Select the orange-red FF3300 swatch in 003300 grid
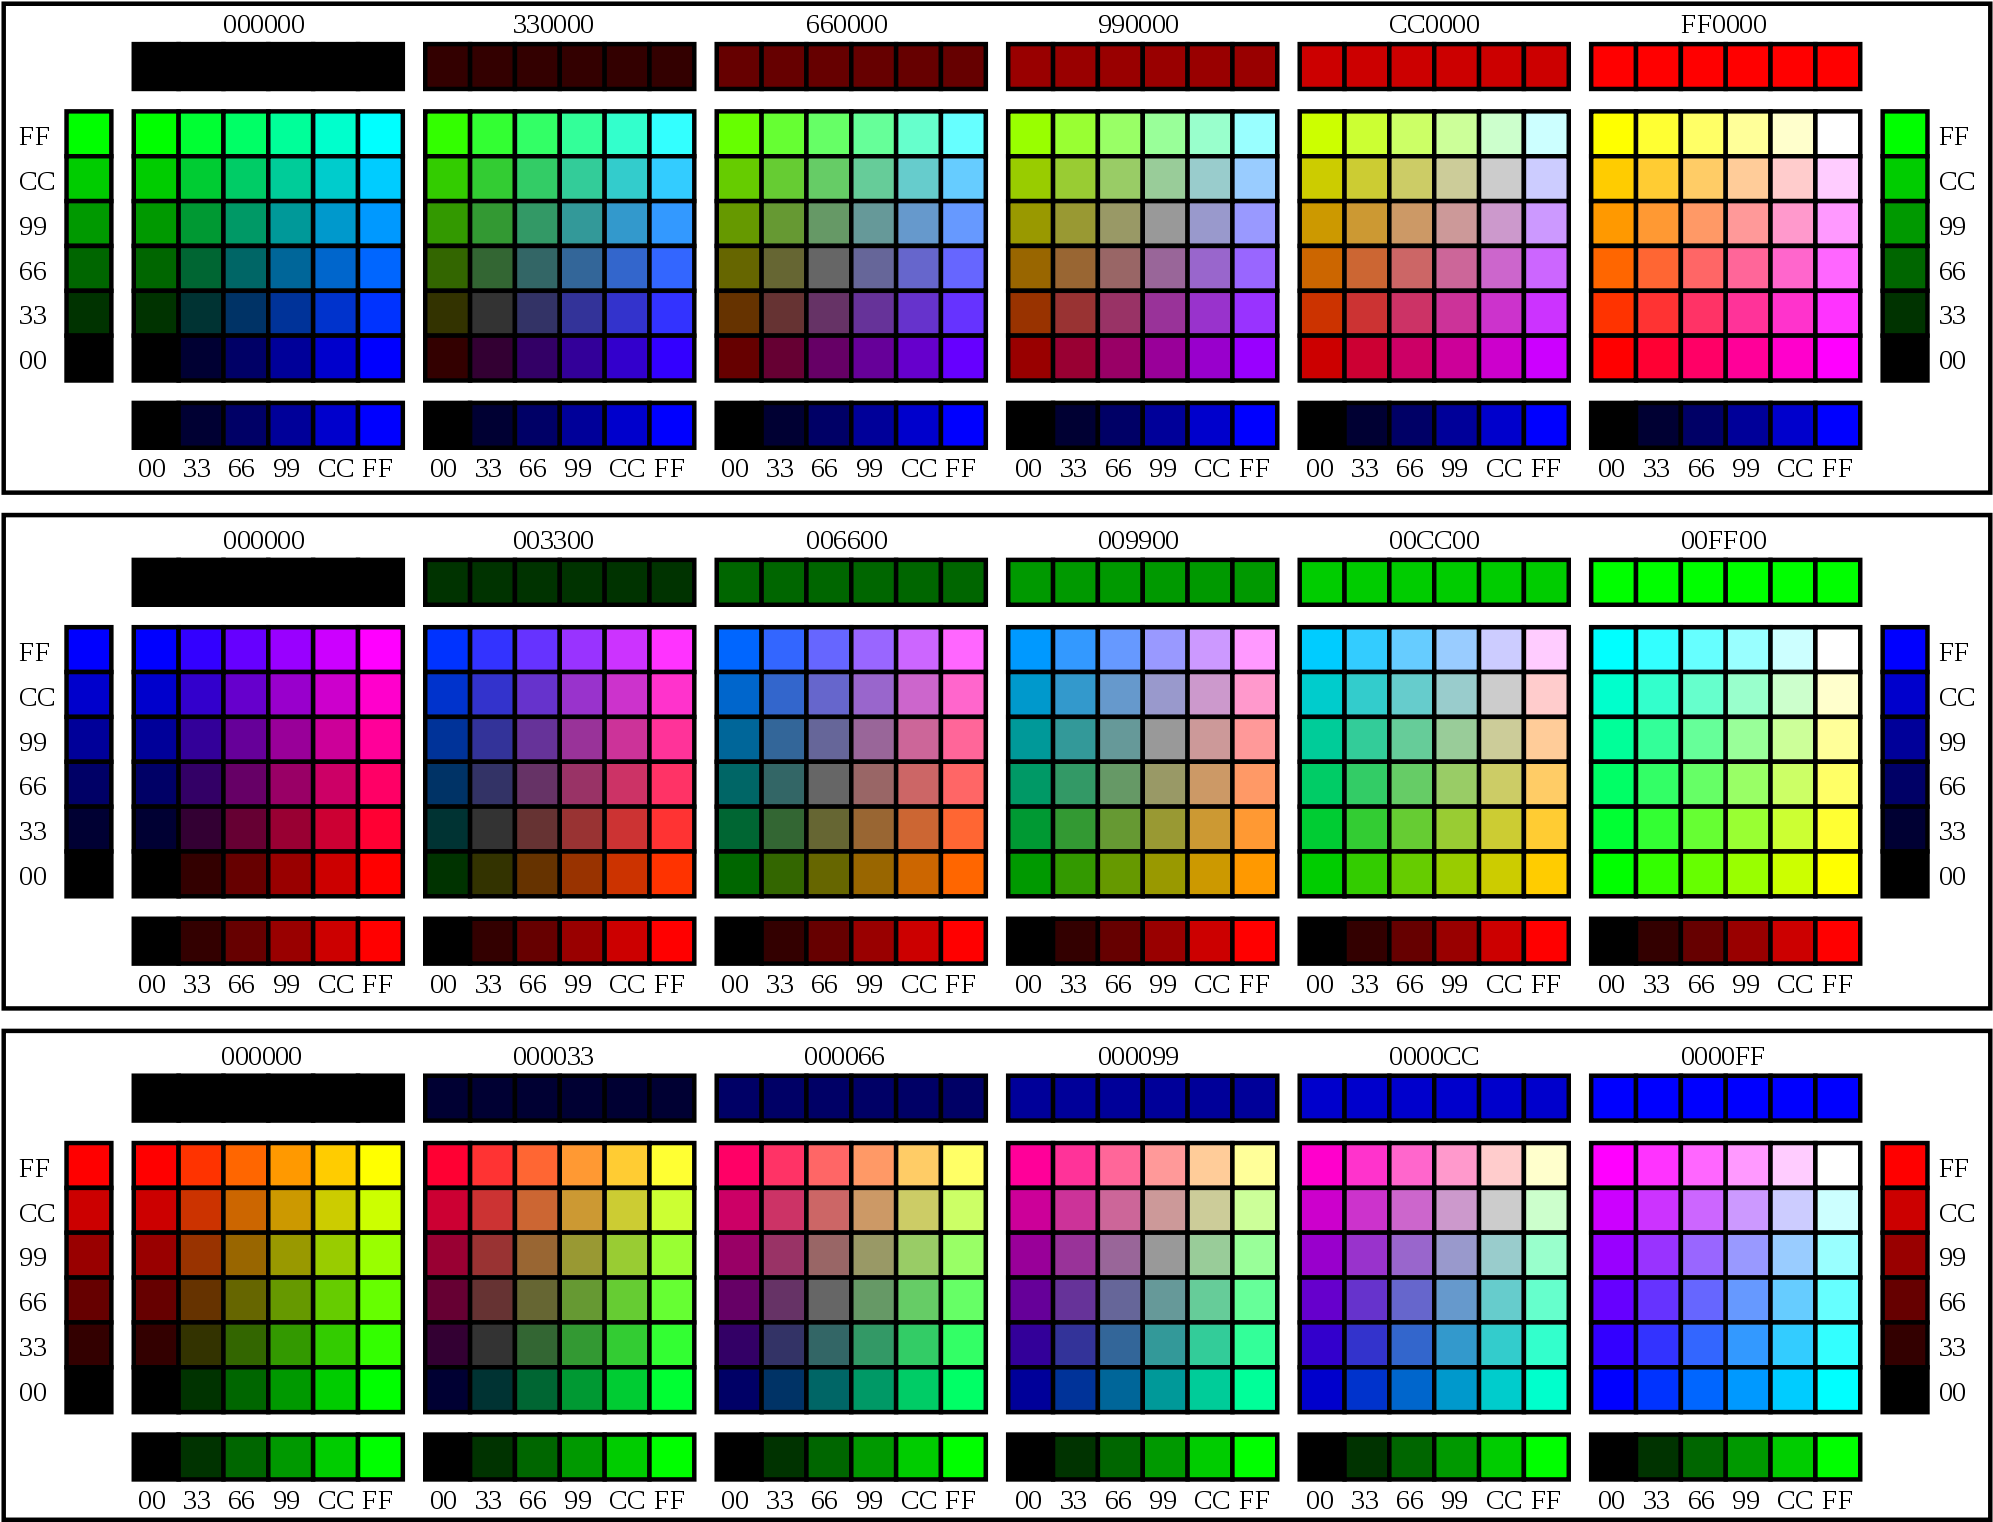 point(671,874)
